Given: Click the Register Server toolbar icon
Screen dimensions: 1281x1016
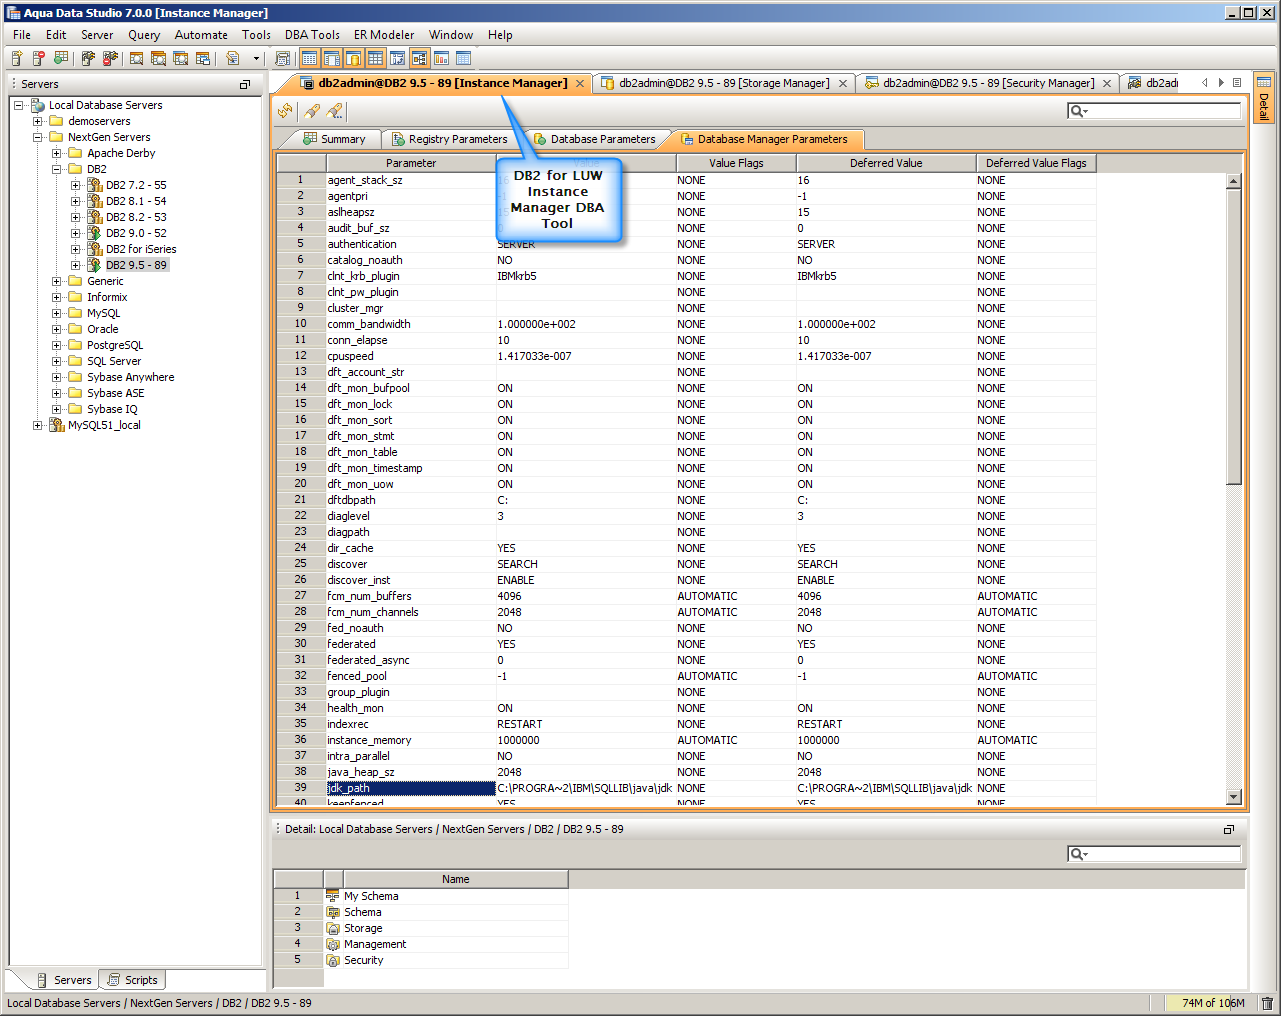Looking at the screenshot, I should 17,59.
